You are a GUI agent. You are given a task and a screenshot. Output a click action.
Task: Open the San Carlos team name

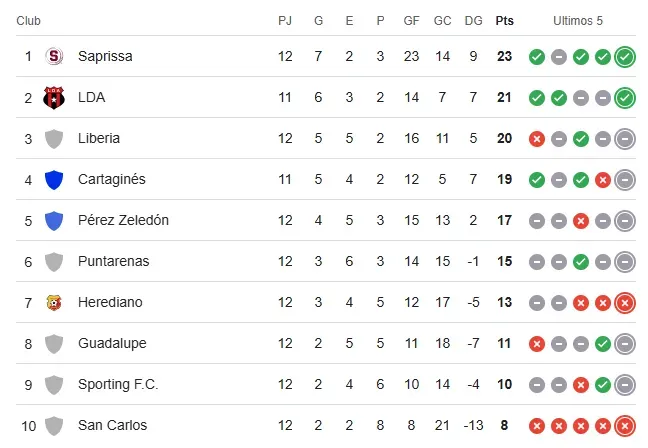coord(112,425)
